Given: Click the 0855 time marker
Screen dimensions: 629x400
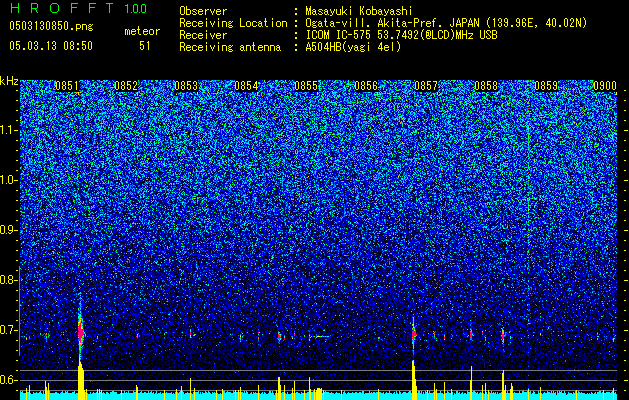Looking at the screenshot, I should click(306, 86).
